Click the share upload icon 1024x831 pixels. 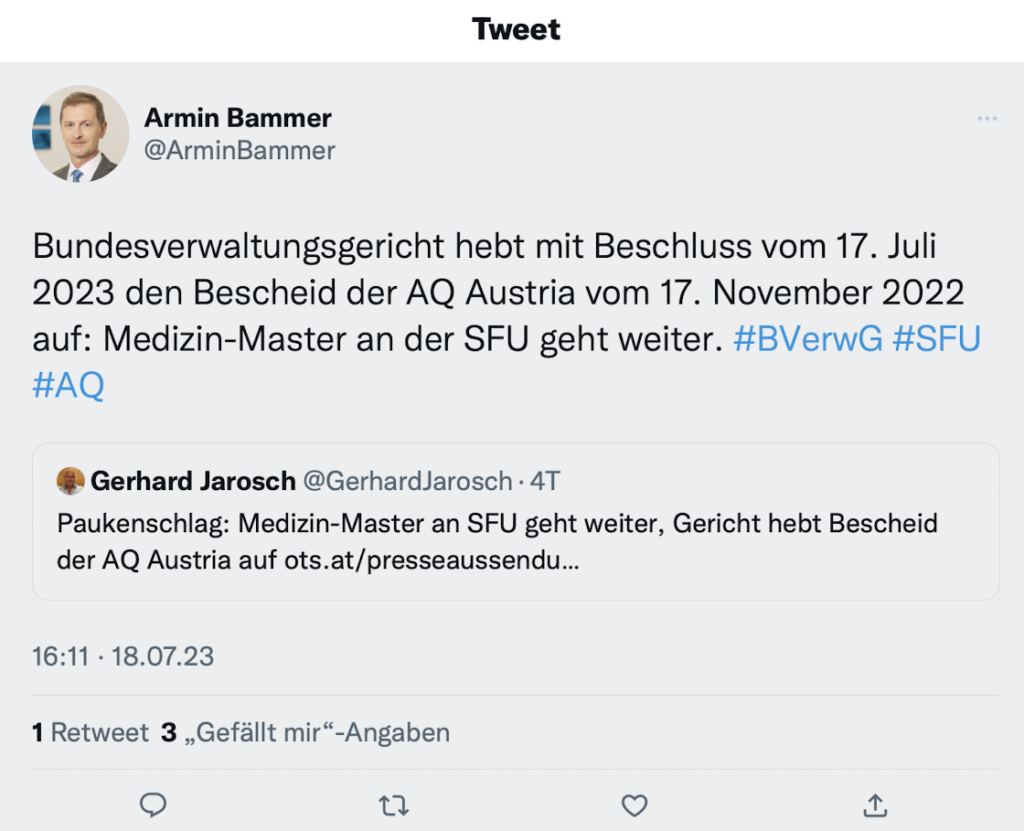[x=875, y=804]
